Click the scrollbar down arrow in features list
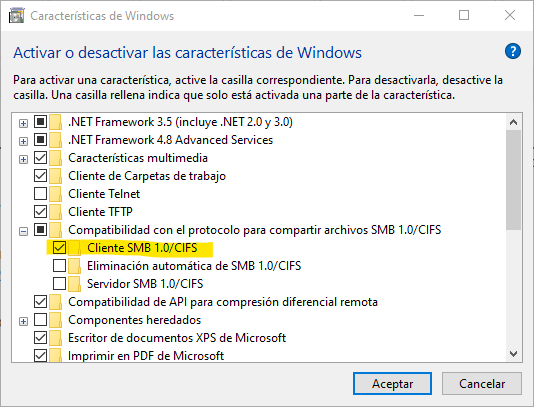The height and width of the screenshot is (407, 534). (514, 354)
